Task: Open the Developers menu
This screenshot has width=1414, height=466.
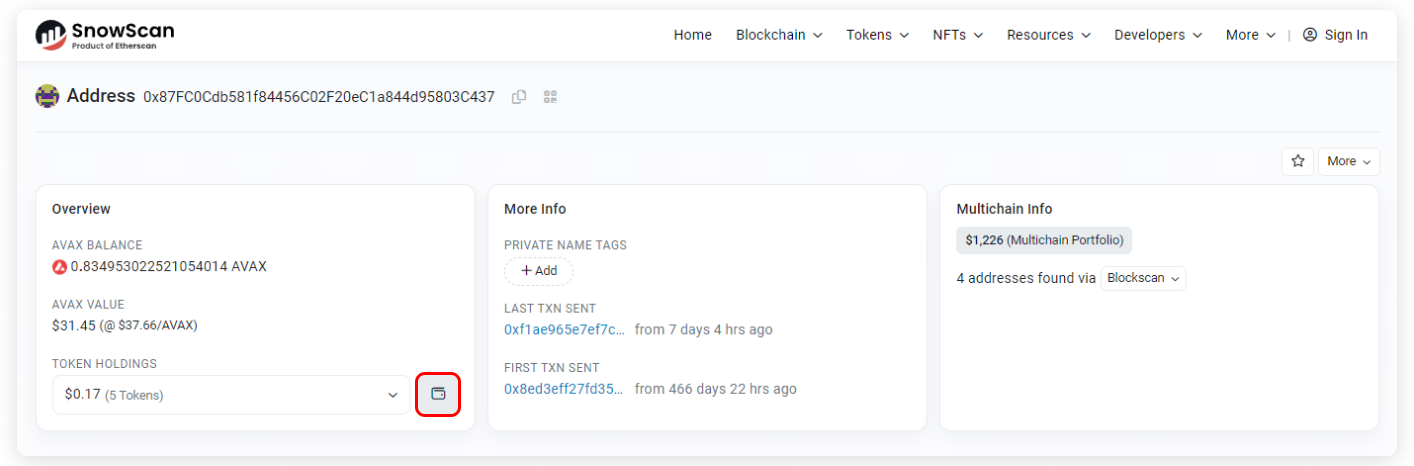Action: (x=1158, y=35)
